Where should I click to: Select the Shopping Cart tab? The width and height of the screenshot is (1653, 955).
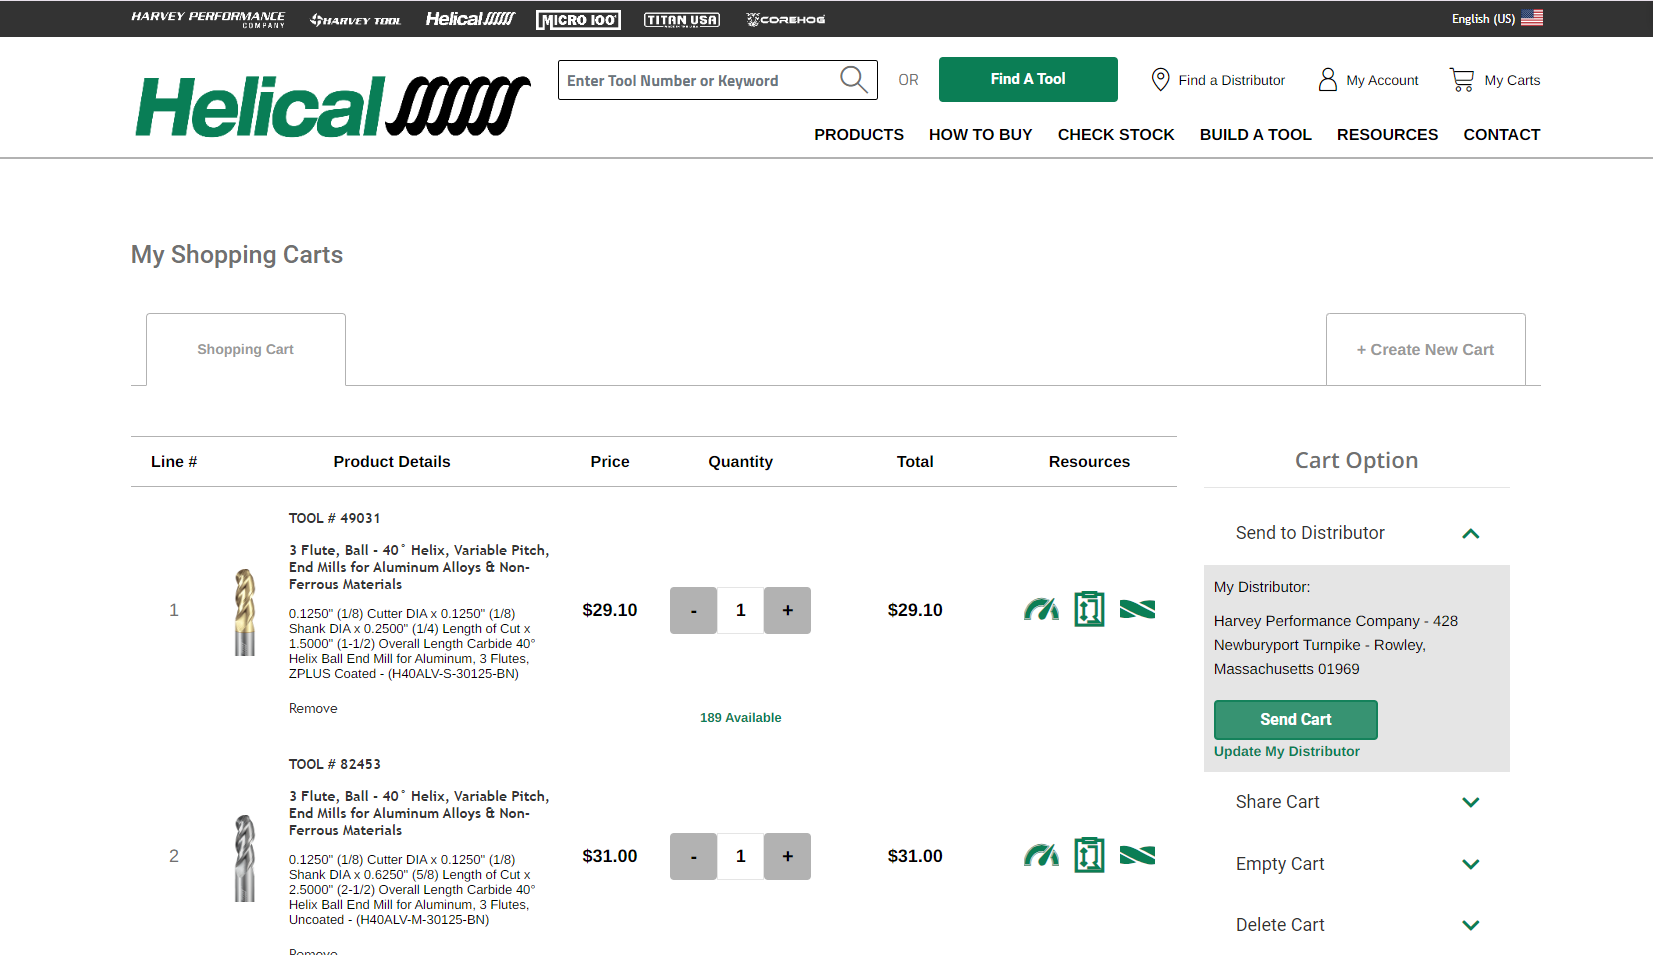(245, 349)
